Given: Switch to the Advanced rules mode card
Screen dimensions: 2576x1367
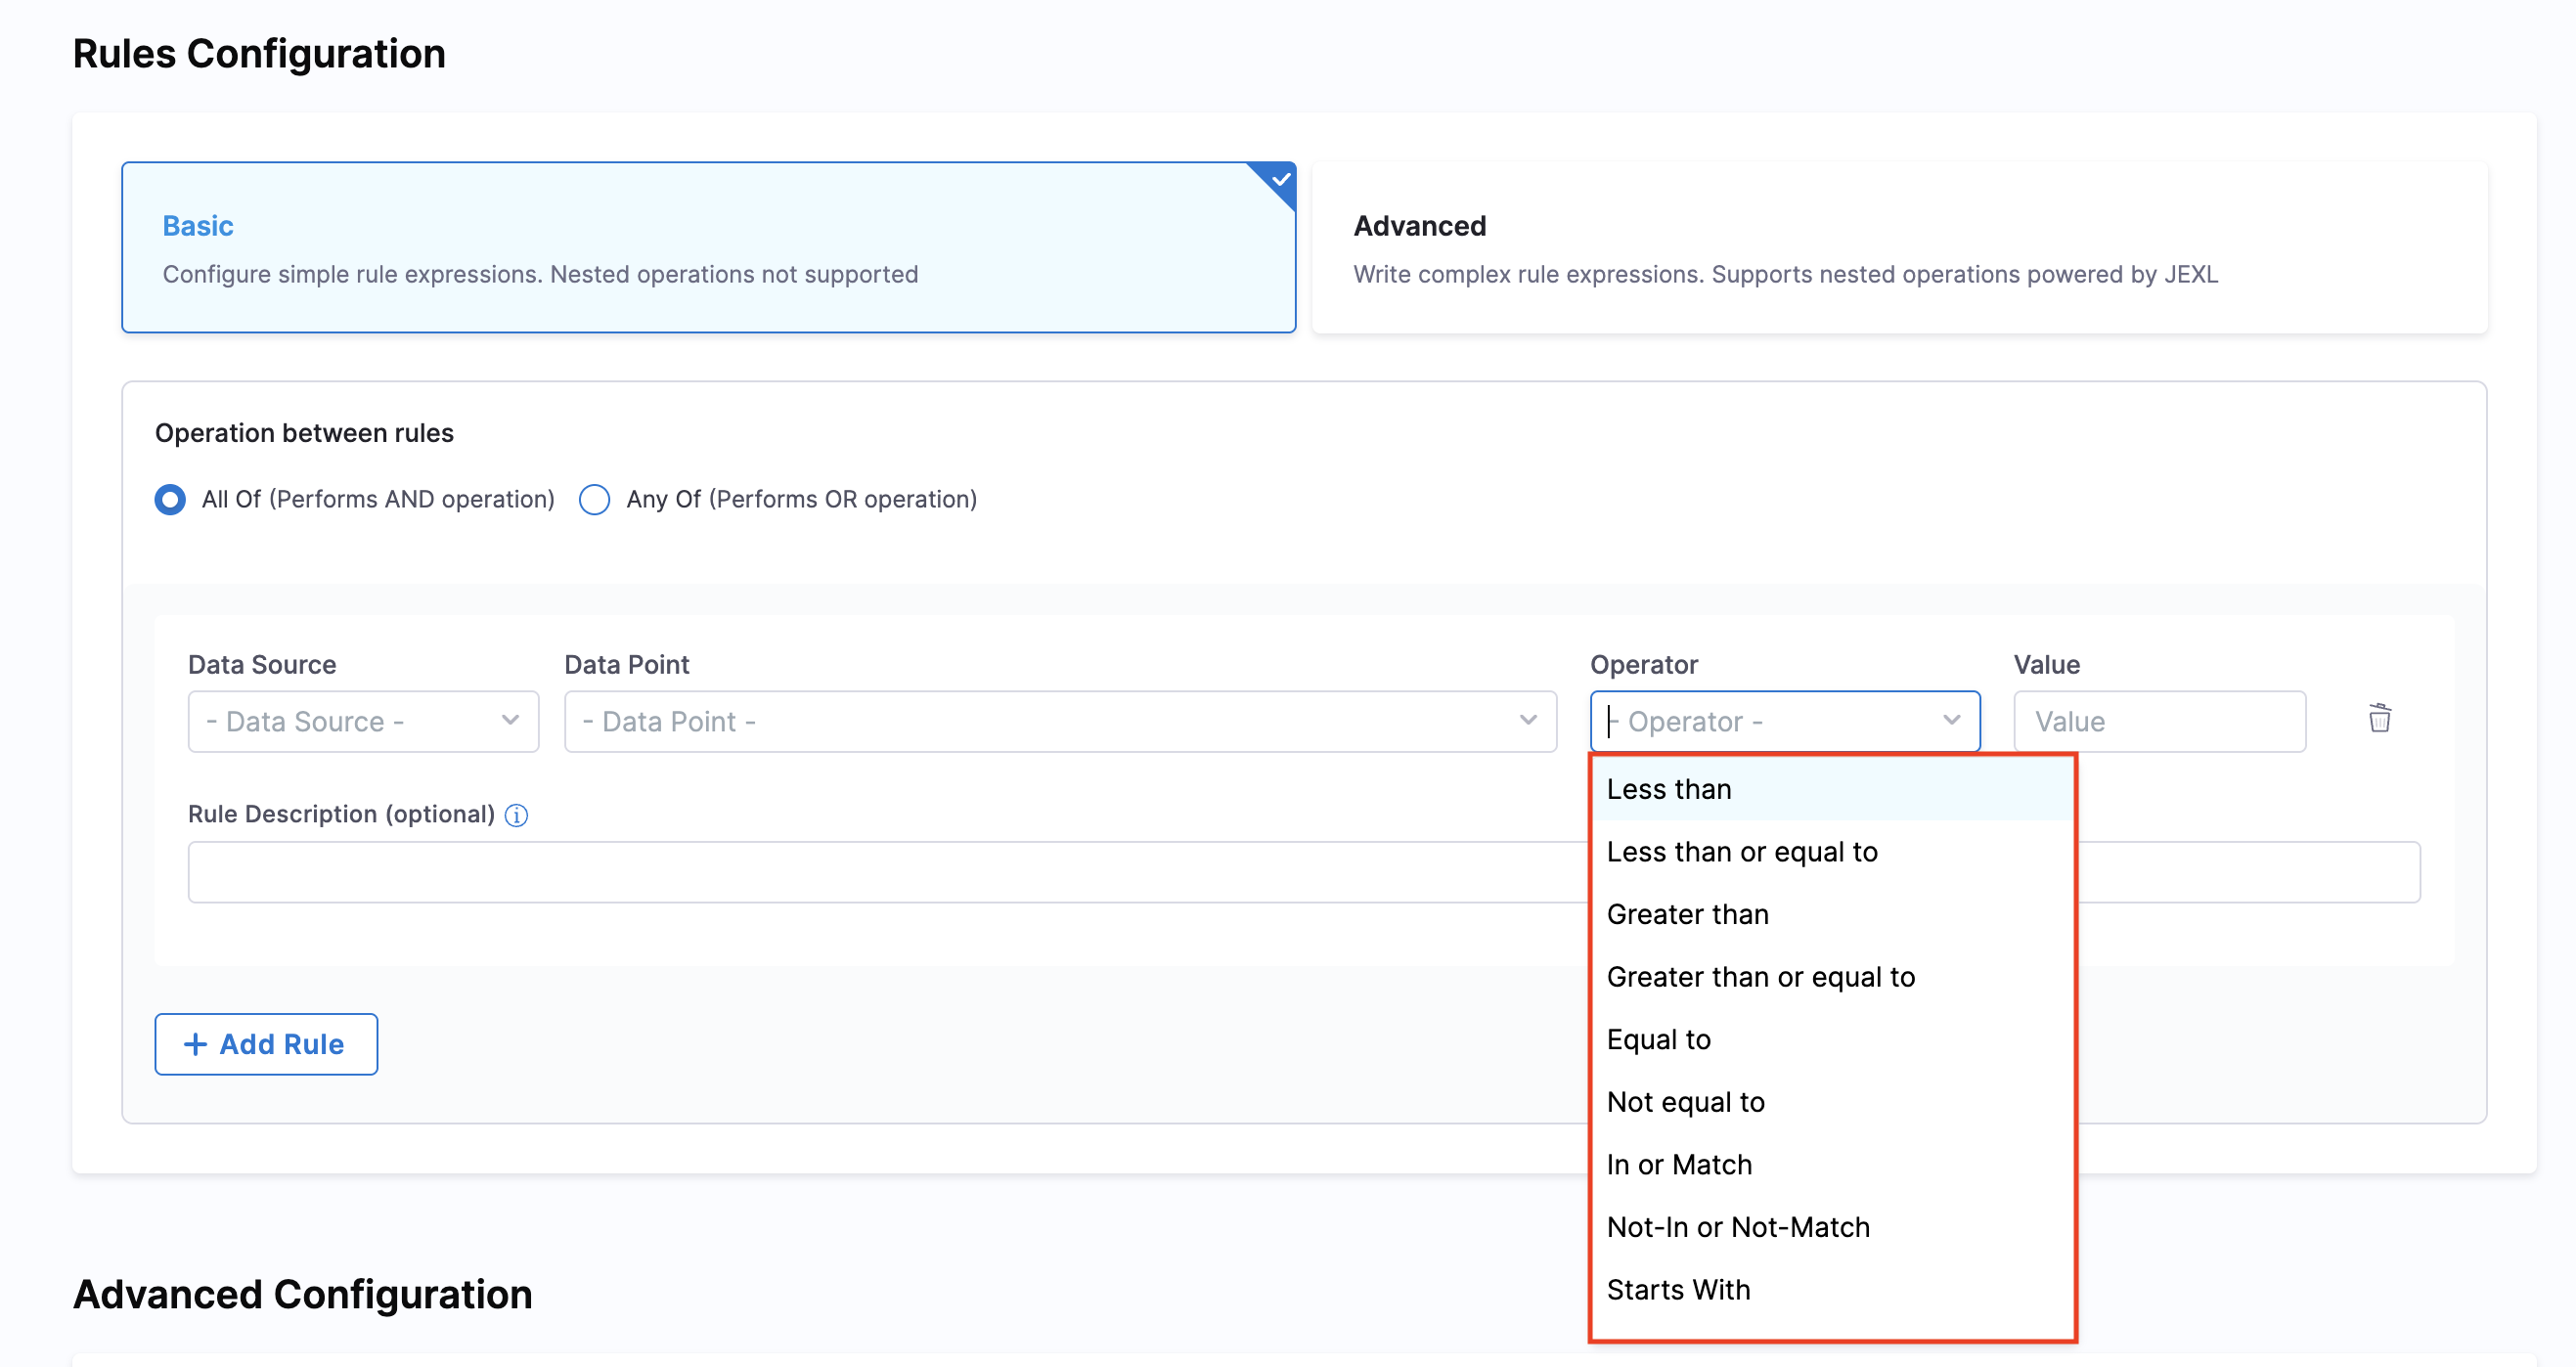Looking at the screenshot, I should [x=1898, y=247].
